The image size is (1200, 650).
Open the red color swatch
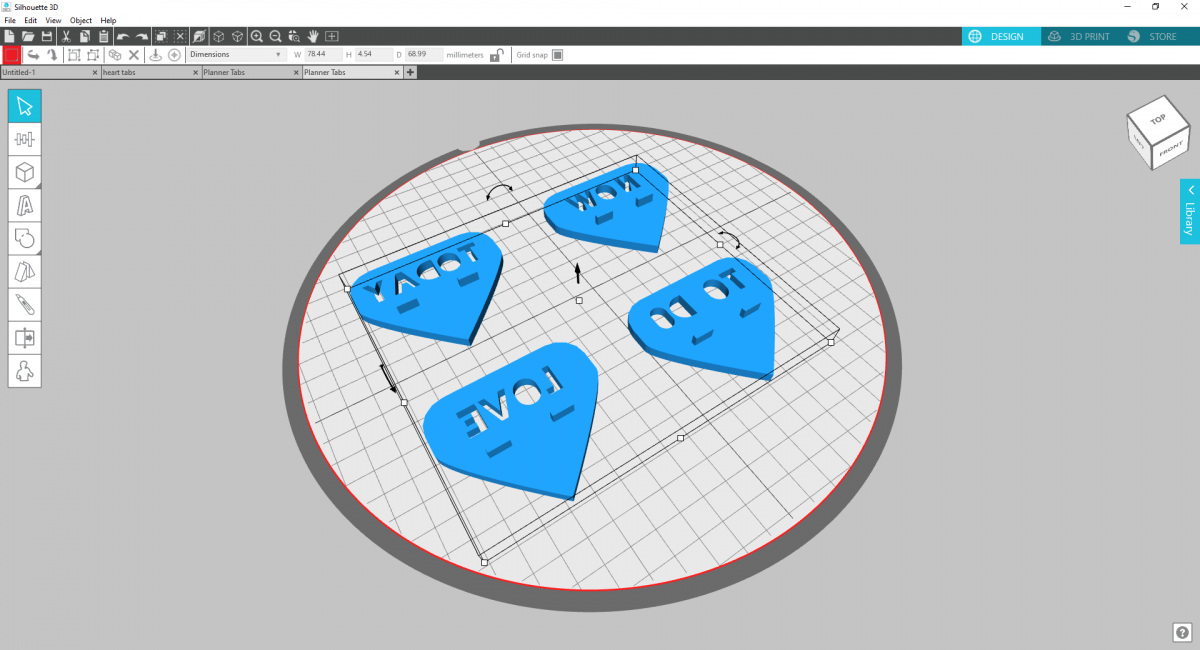coord(12,55)
